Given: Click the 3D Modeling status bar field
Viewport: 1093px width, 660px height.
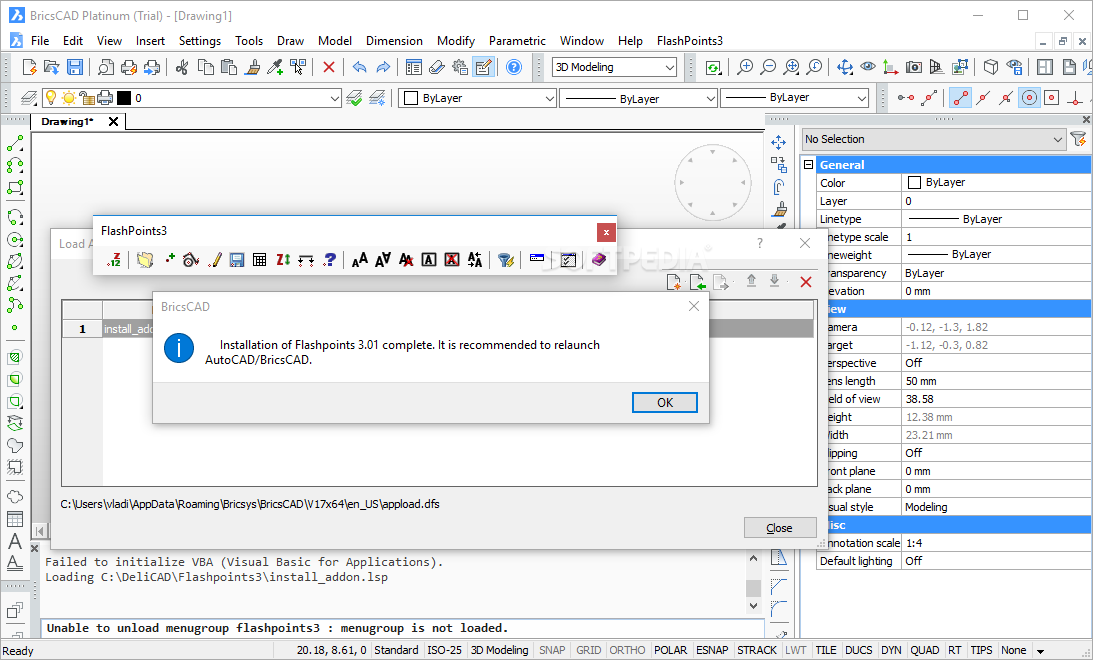Looking at the screenshot, I should [x=499, y=650].
